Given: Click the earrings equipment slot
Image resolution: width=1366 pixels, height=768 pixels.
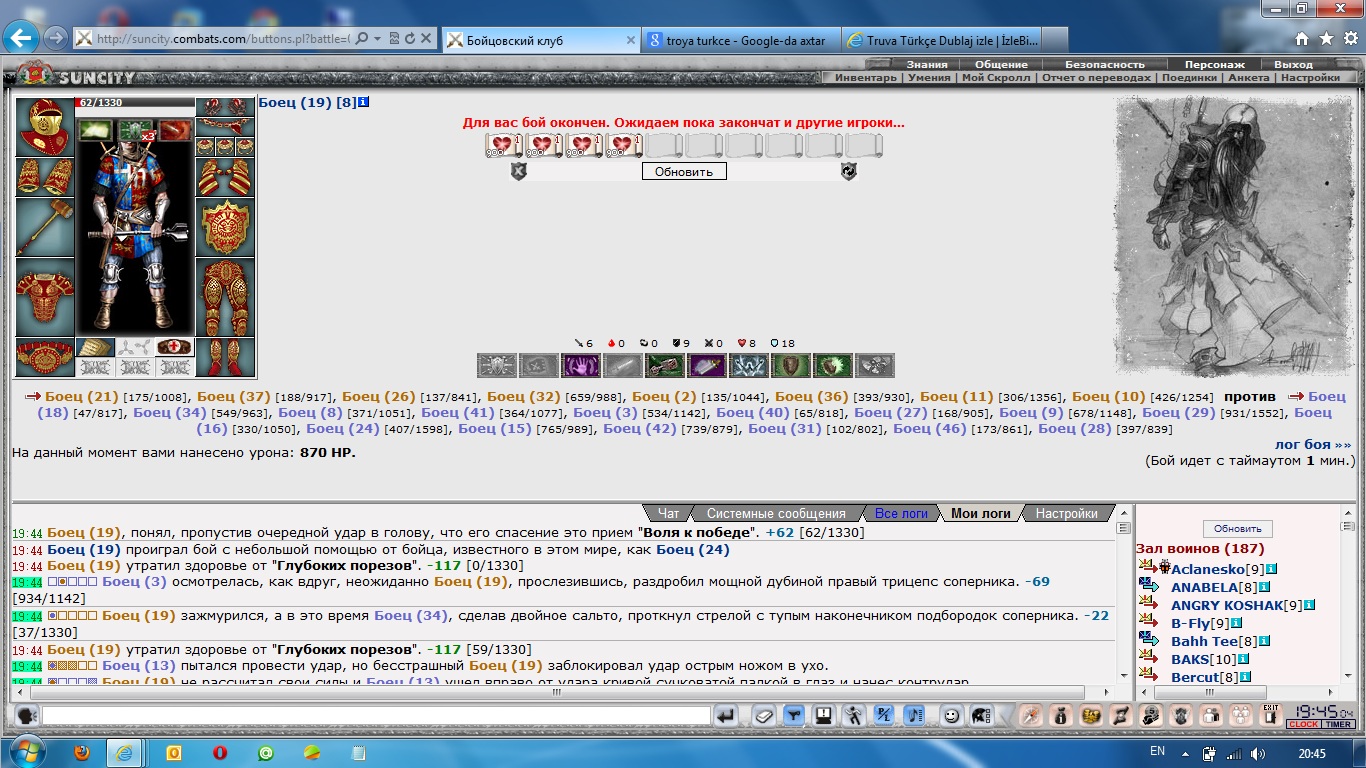Looking at the screenshot, I should [225, 107].
